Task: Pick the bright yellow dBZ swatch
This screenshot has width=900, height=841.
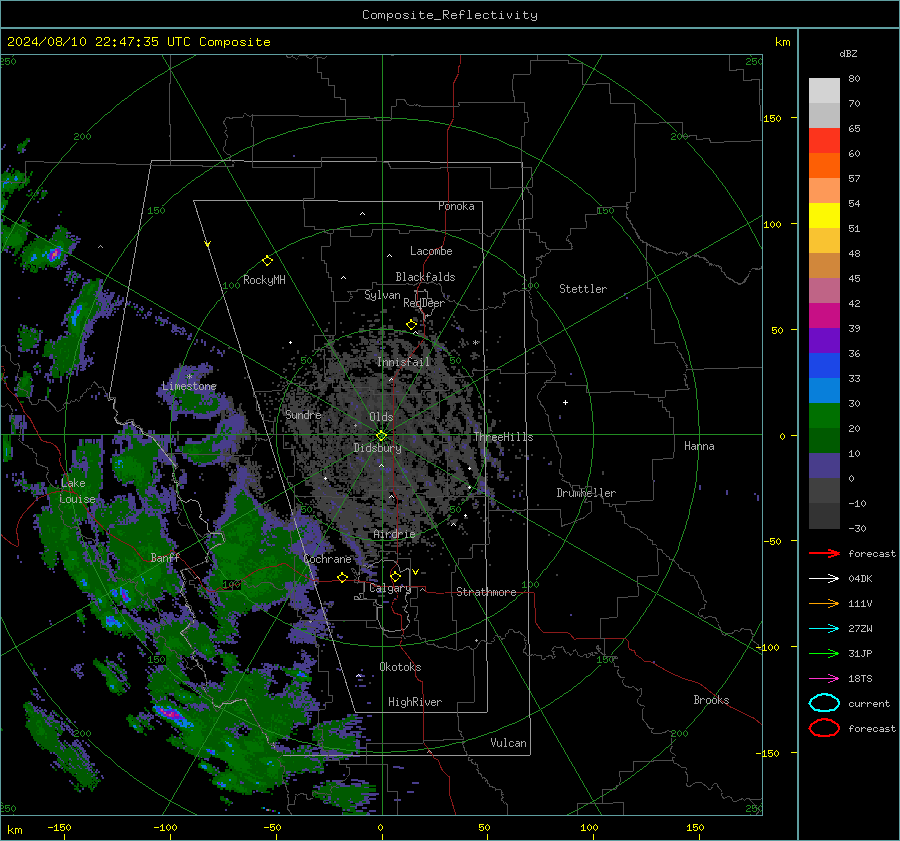Action: click(824, 216)
